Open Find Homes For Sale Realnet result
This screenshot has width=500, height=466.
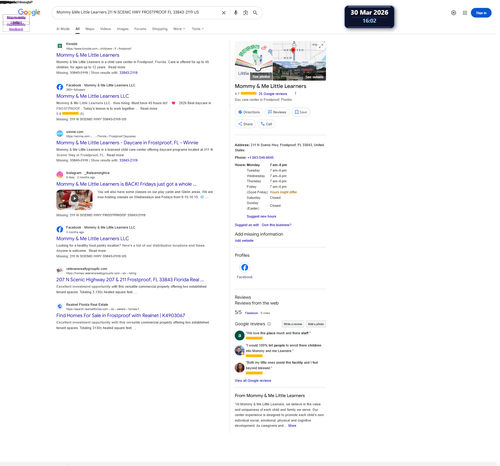point(120,315)
